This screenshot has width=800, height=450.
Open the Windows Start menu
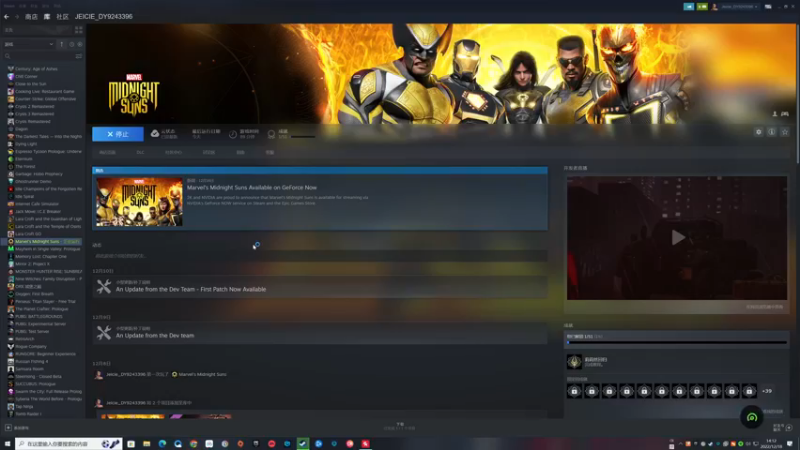(7, 444)
